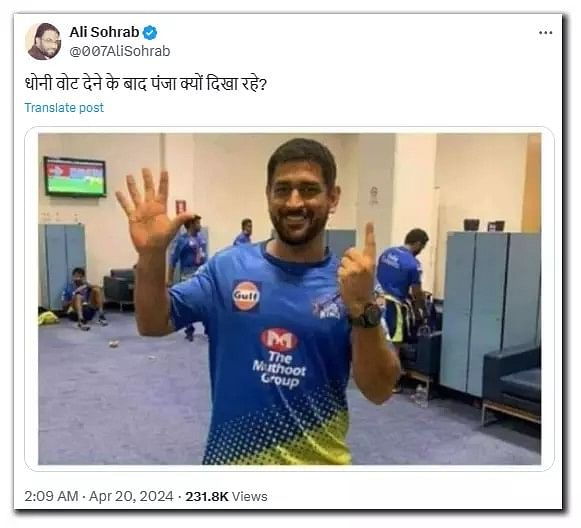This screenshot has width=581, height=528.
Task: Click the Gulf logo on the jersey
Action: point(246,295)
